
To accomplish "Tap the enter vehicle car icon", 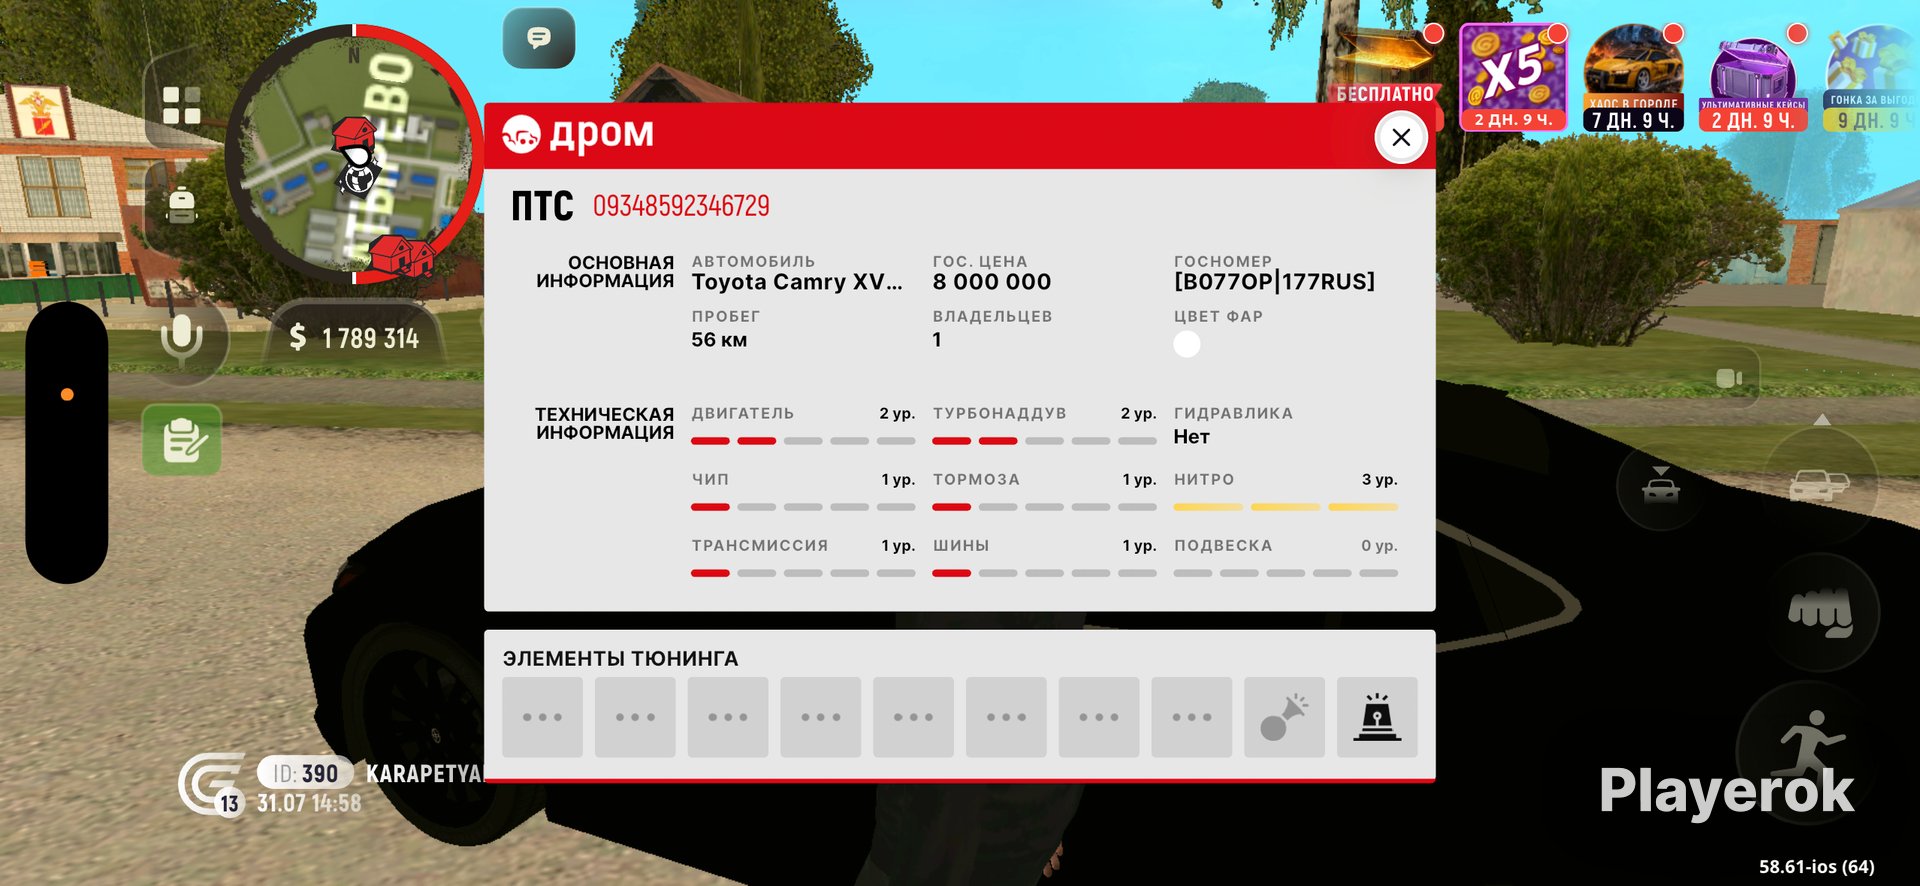I will [1661, 487].
